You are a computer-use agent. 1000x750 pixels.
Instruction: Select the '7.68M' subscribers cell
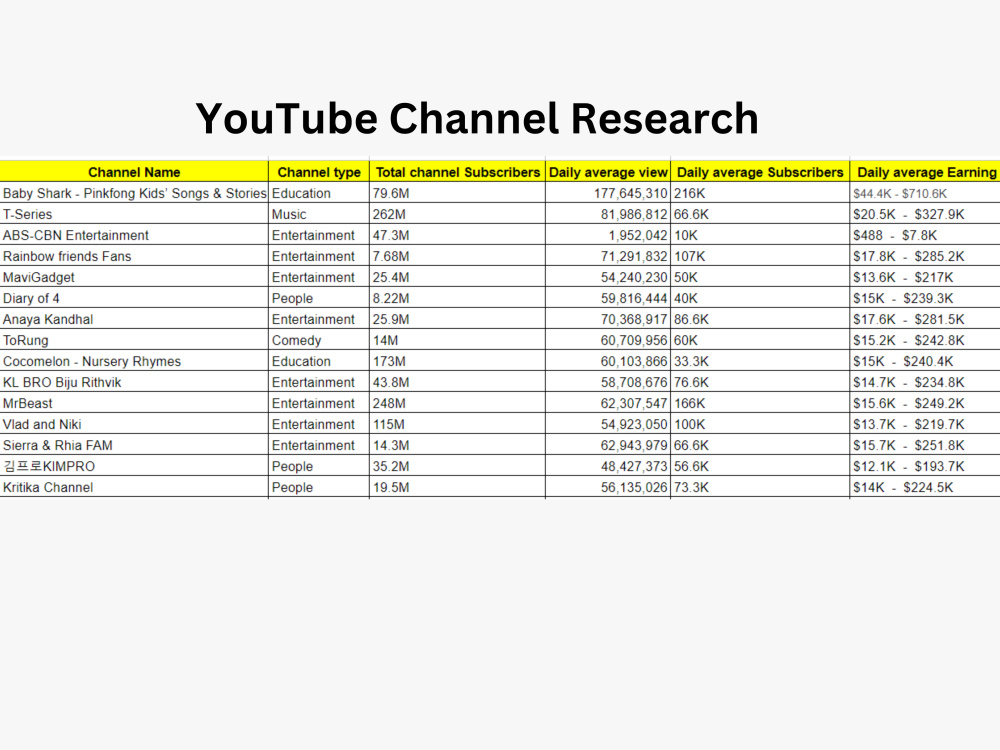457,256
